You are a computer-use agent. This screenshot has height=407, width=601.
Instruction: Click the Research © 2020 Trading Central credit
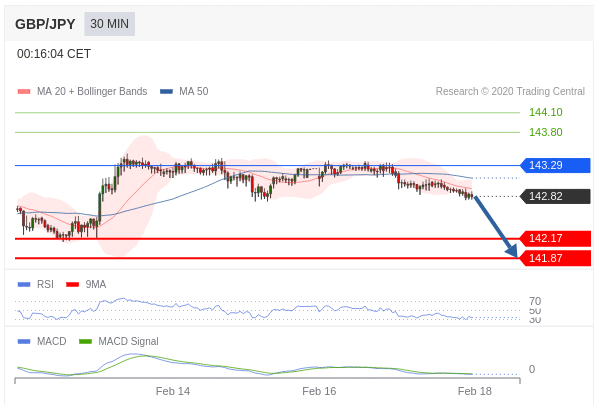[510, 91]
